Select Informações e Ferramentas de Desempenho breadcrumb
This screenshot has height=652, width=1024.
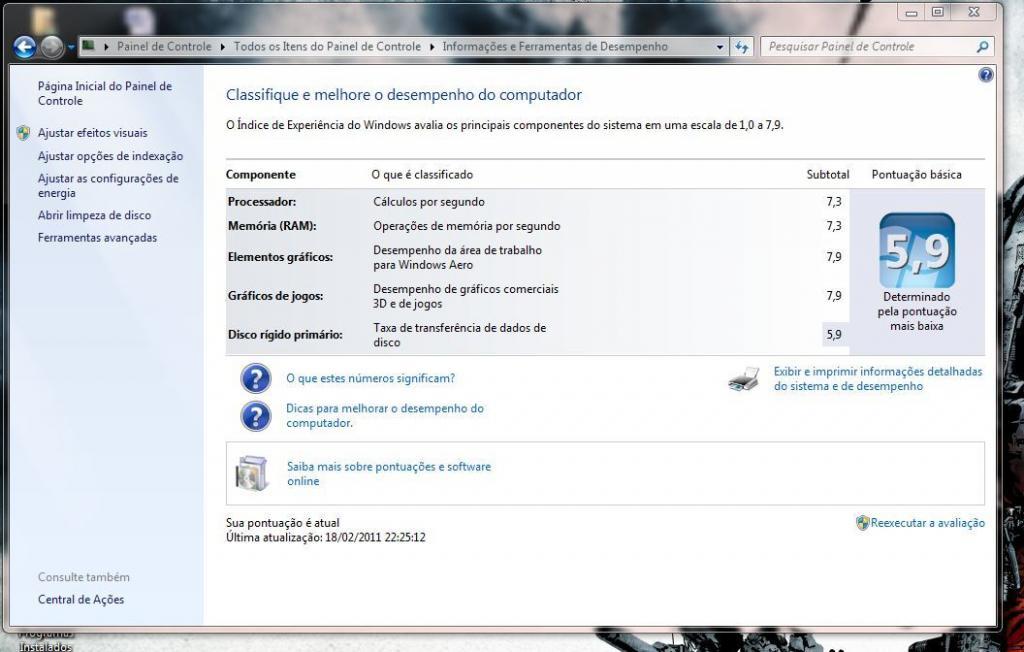(x=555, y=46)
